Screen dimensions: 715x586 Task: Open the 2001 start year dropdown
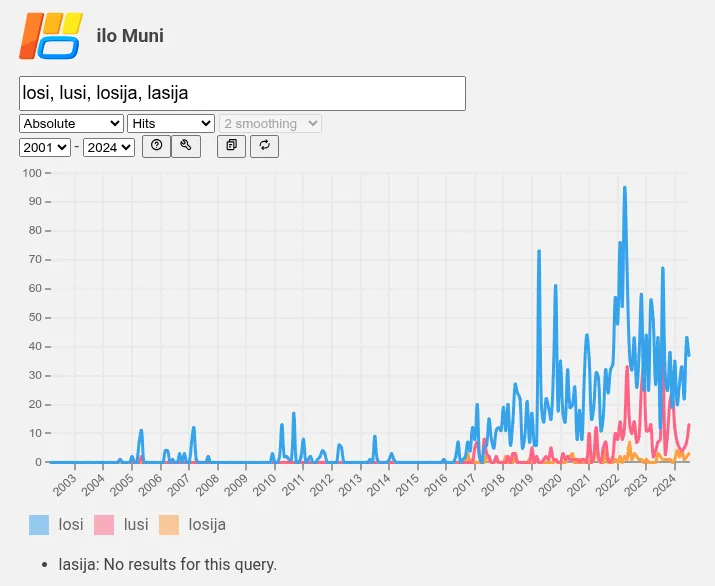(45, 147)
